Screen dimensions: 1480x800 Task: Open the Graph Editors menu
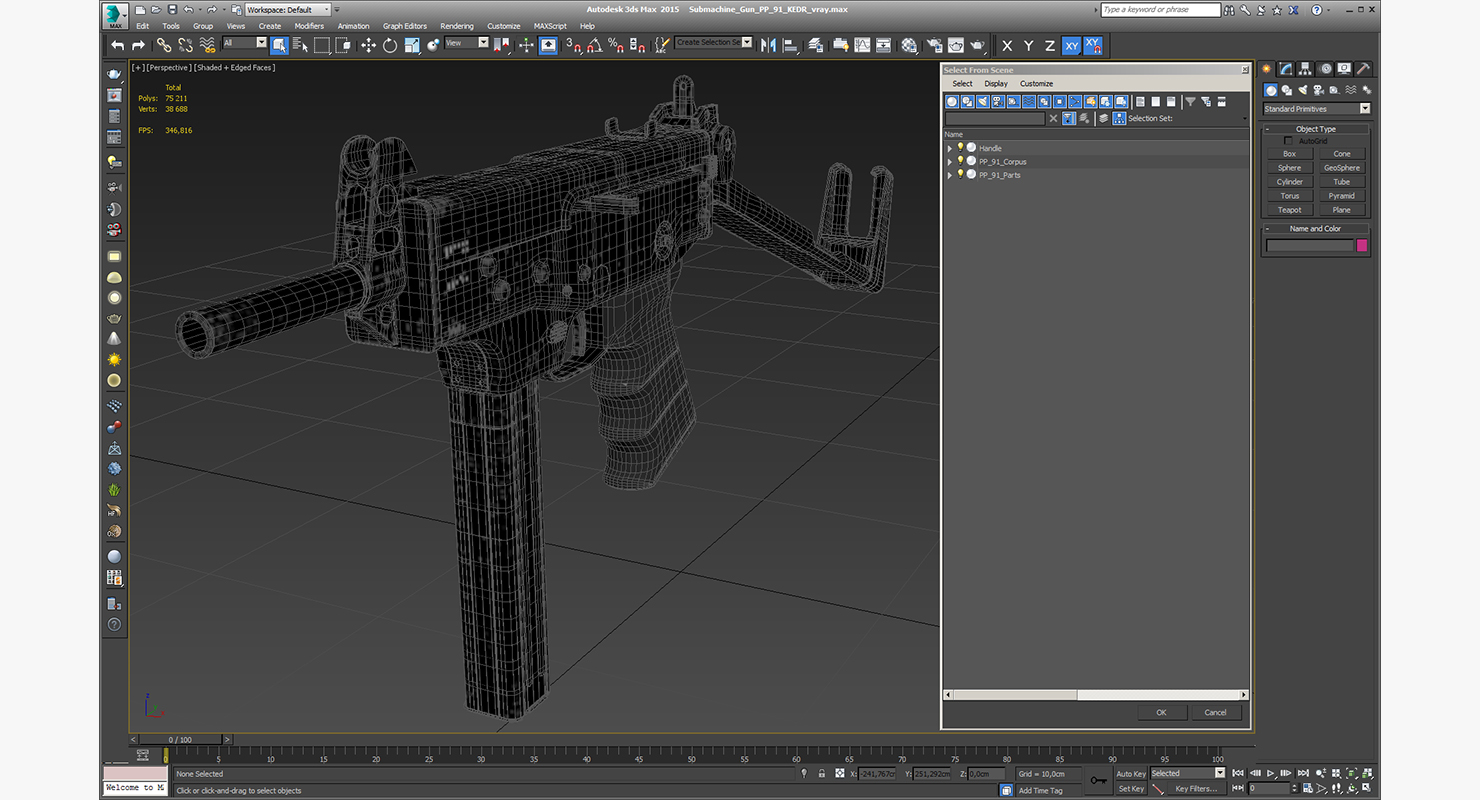point(405,26)
